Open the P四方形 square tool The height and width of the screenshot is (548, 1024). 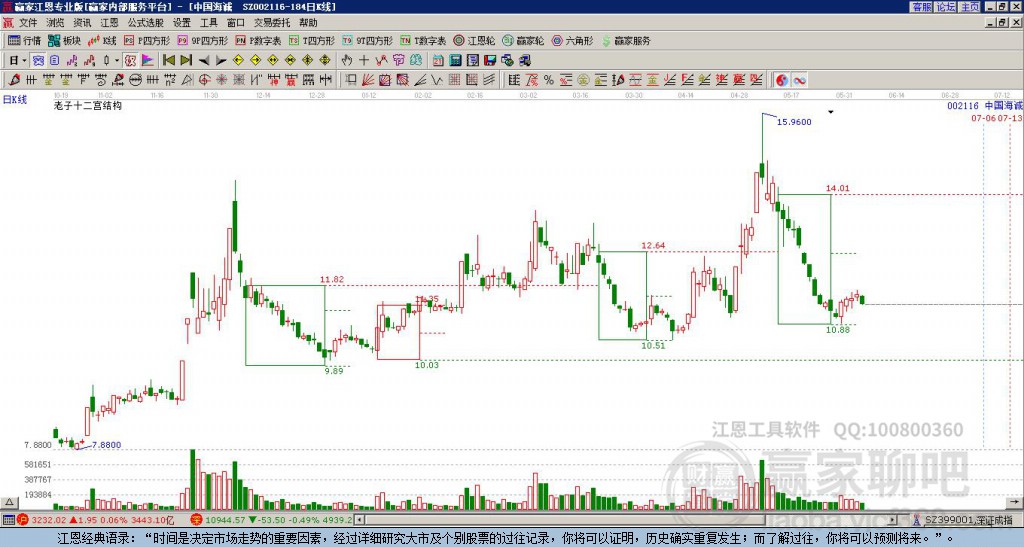pyautogui.click(x=147, y=40)
